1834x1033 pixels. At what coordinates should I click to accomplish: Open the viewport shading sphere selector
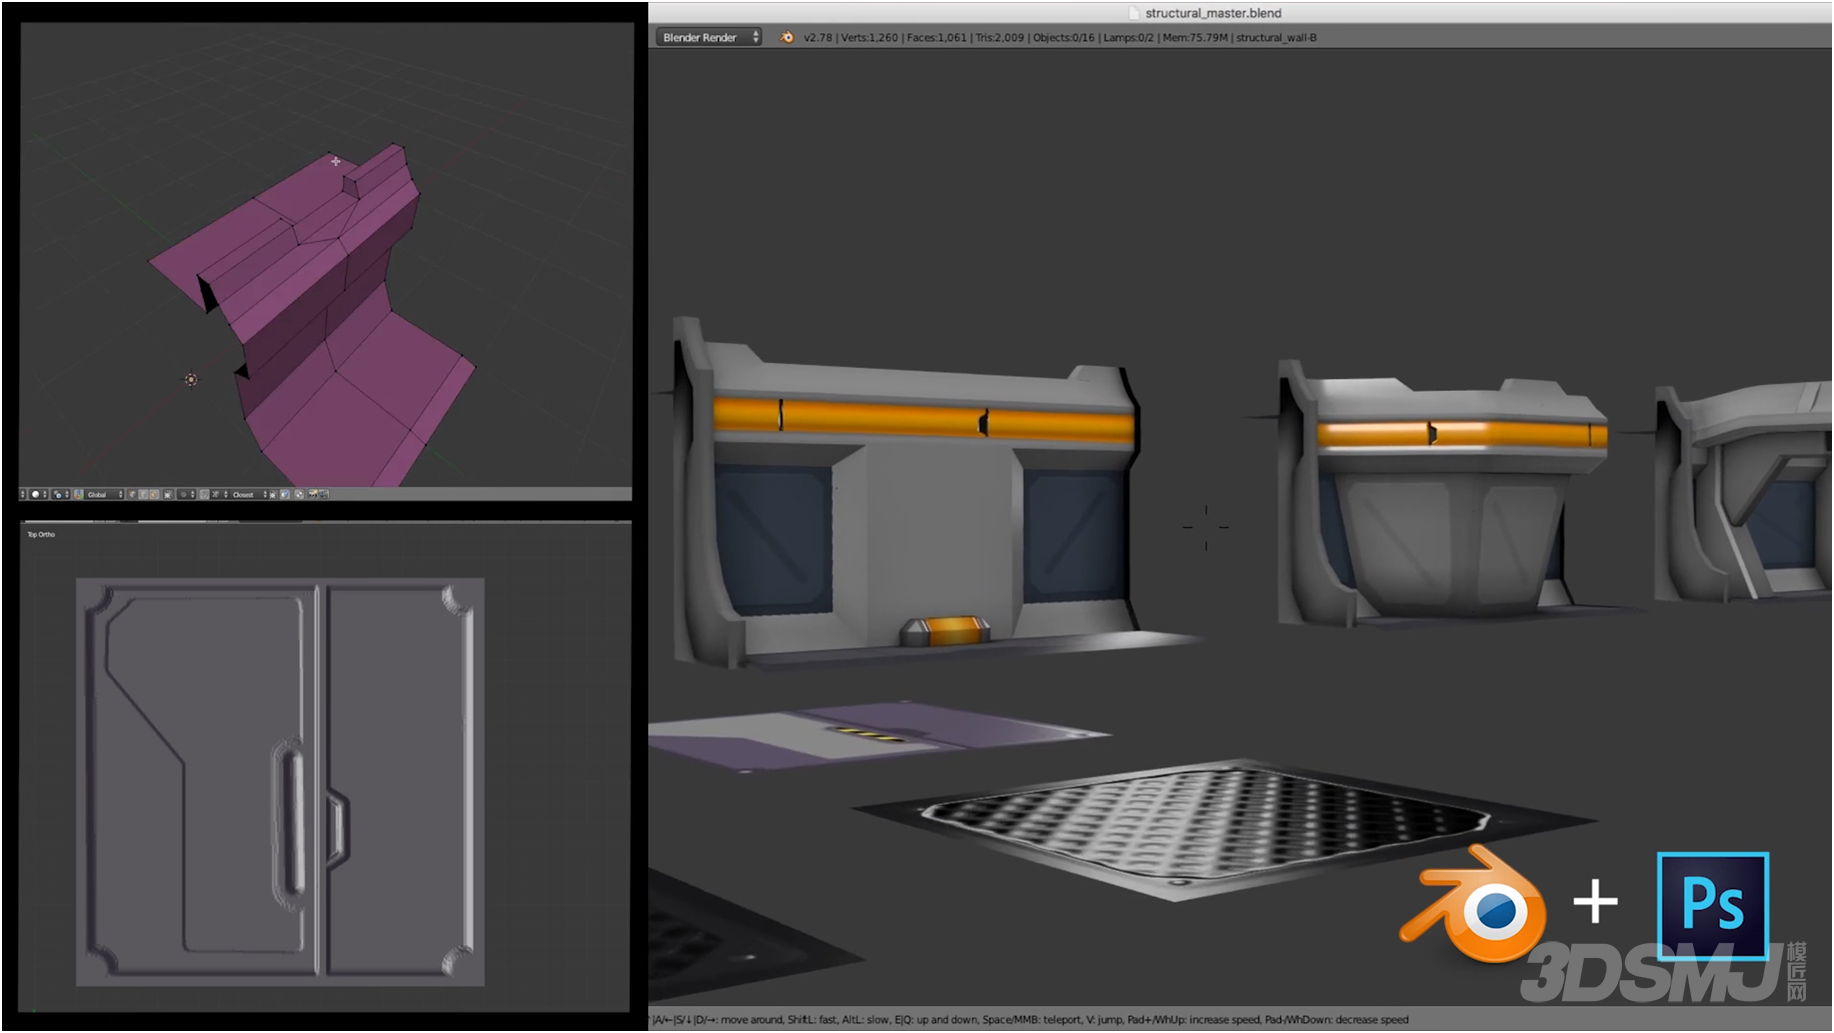tap(38, 494)
